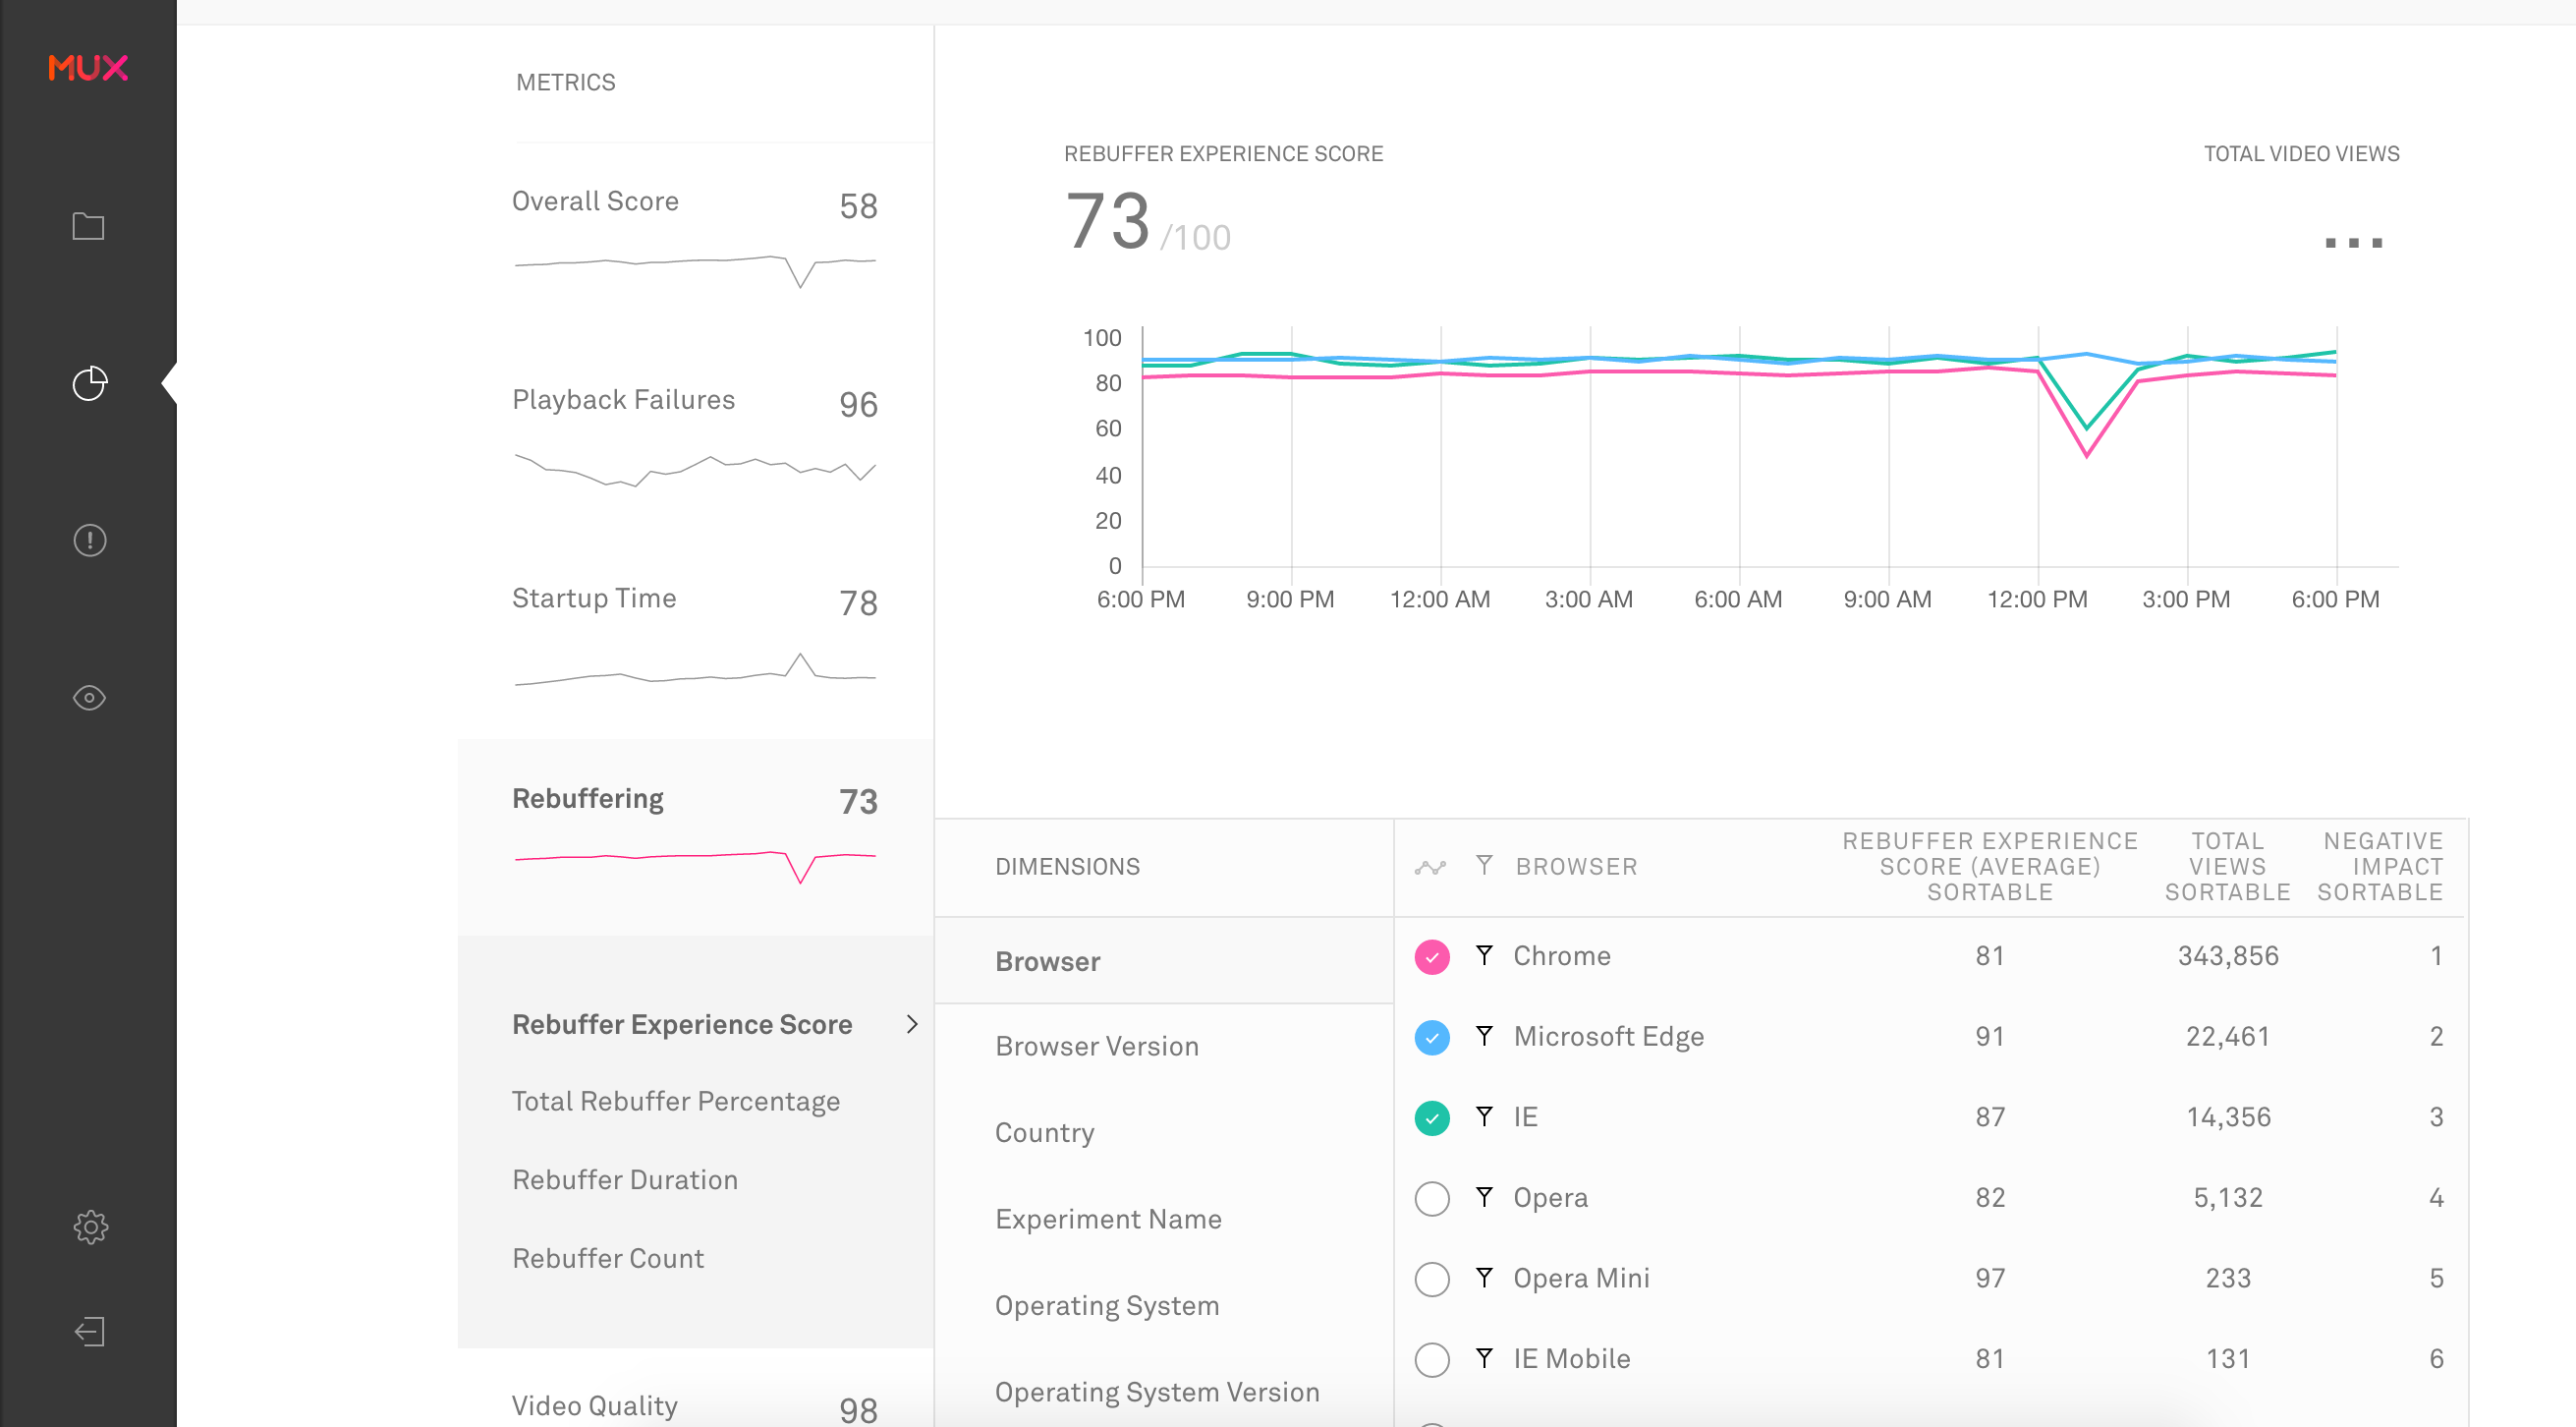Select the Country dimension

coord(1044,1132)
